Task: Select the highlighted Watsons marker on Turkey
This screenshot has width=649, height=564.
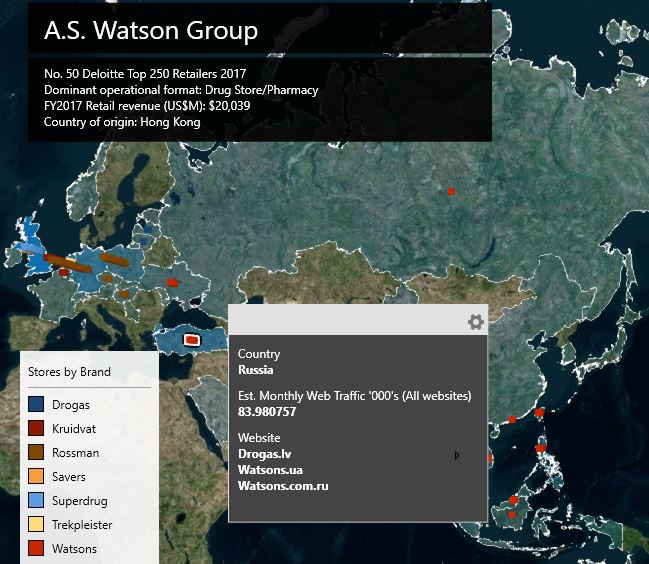Action: point(191,340)
